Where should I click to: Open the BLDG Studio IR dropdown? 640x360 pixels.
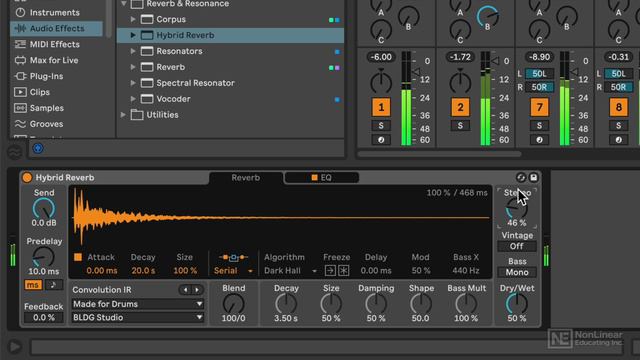138,318
